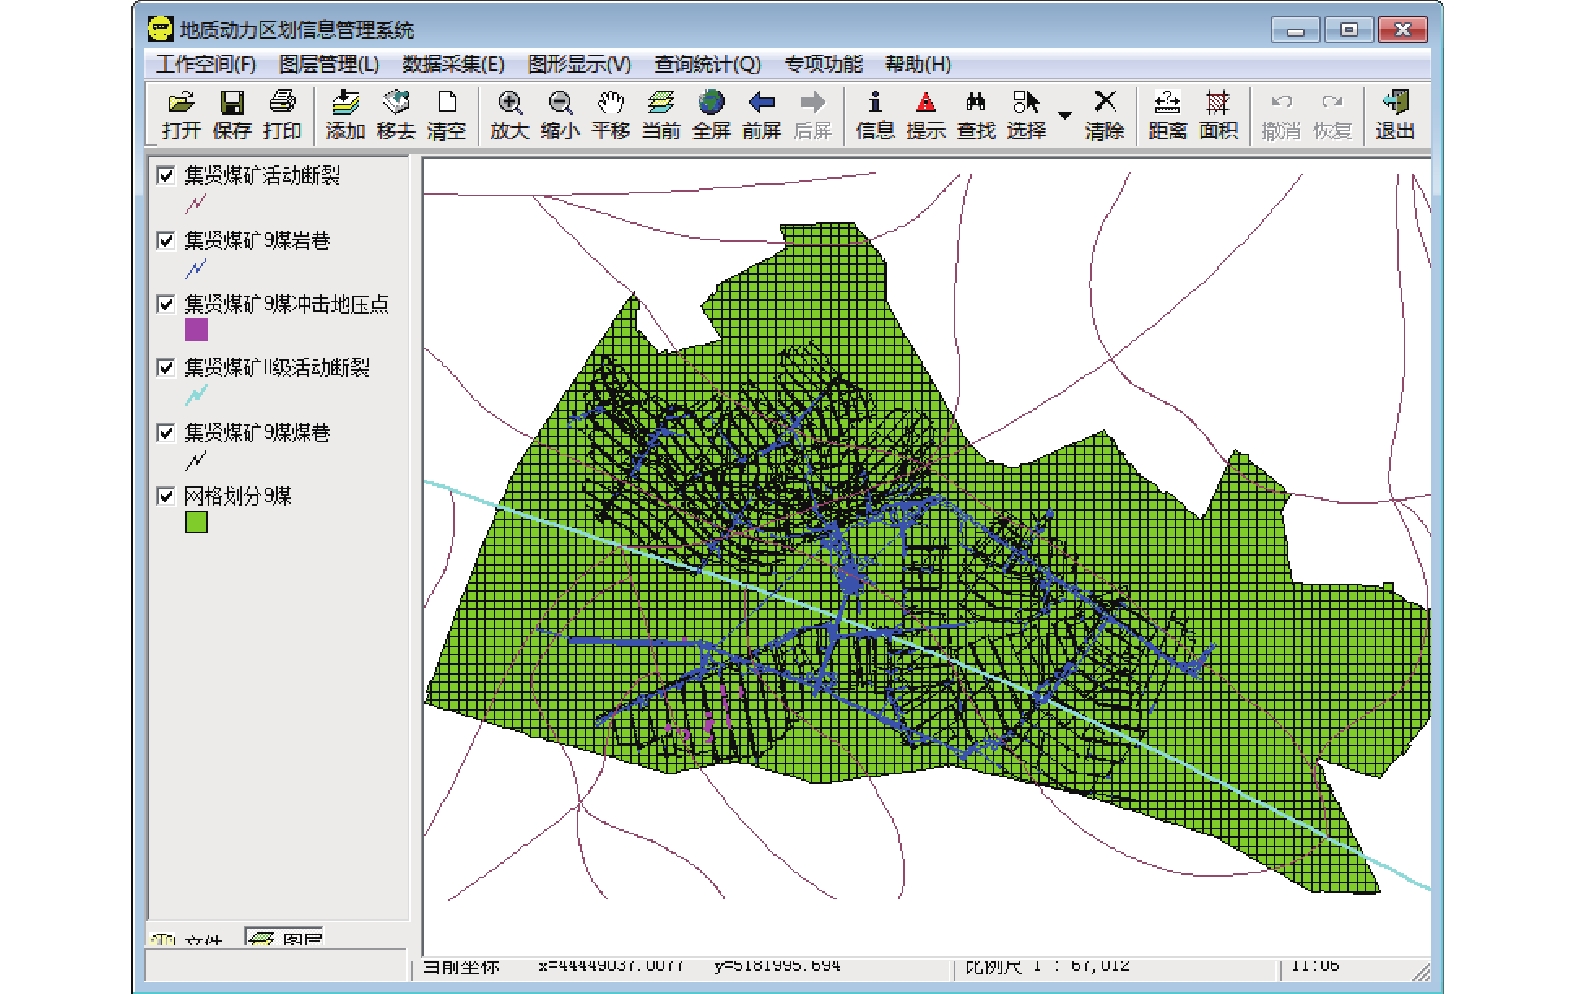Open the 查询统计(Q) menu
The height and width of the screenshot is (994, 1575).
coord(707,65)
